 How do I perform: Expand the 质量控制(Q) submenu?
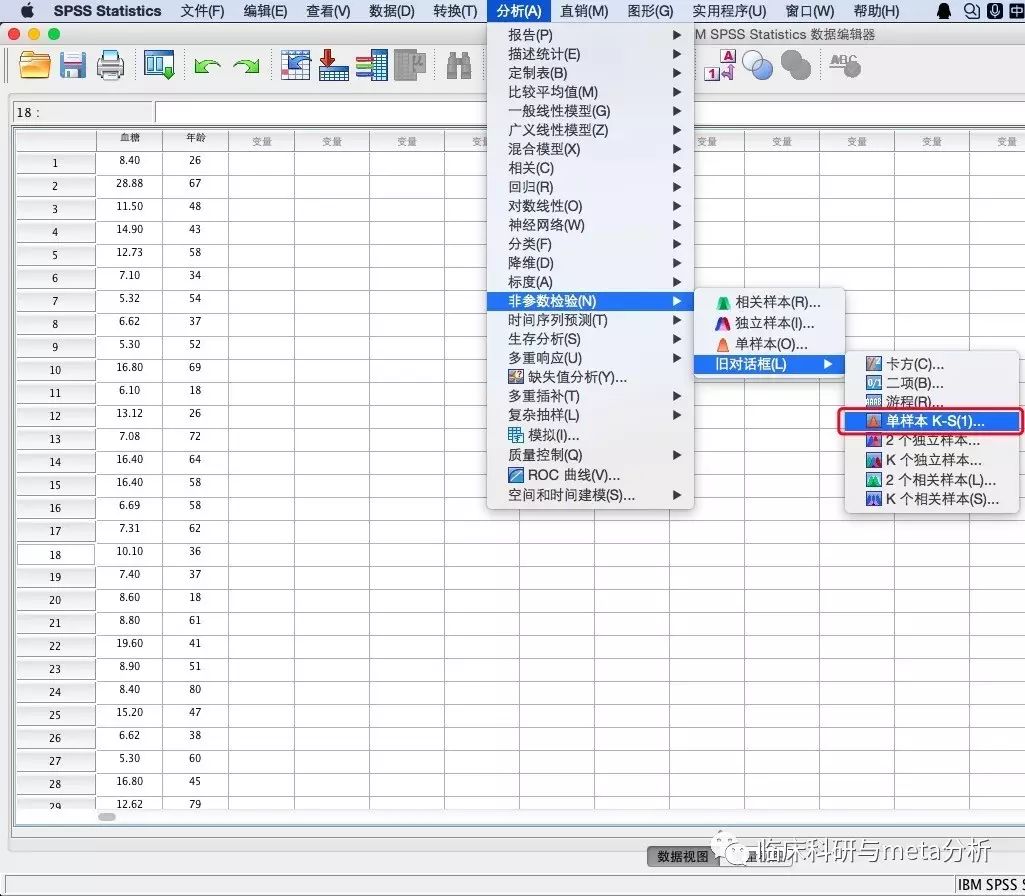tap(590, 454)
